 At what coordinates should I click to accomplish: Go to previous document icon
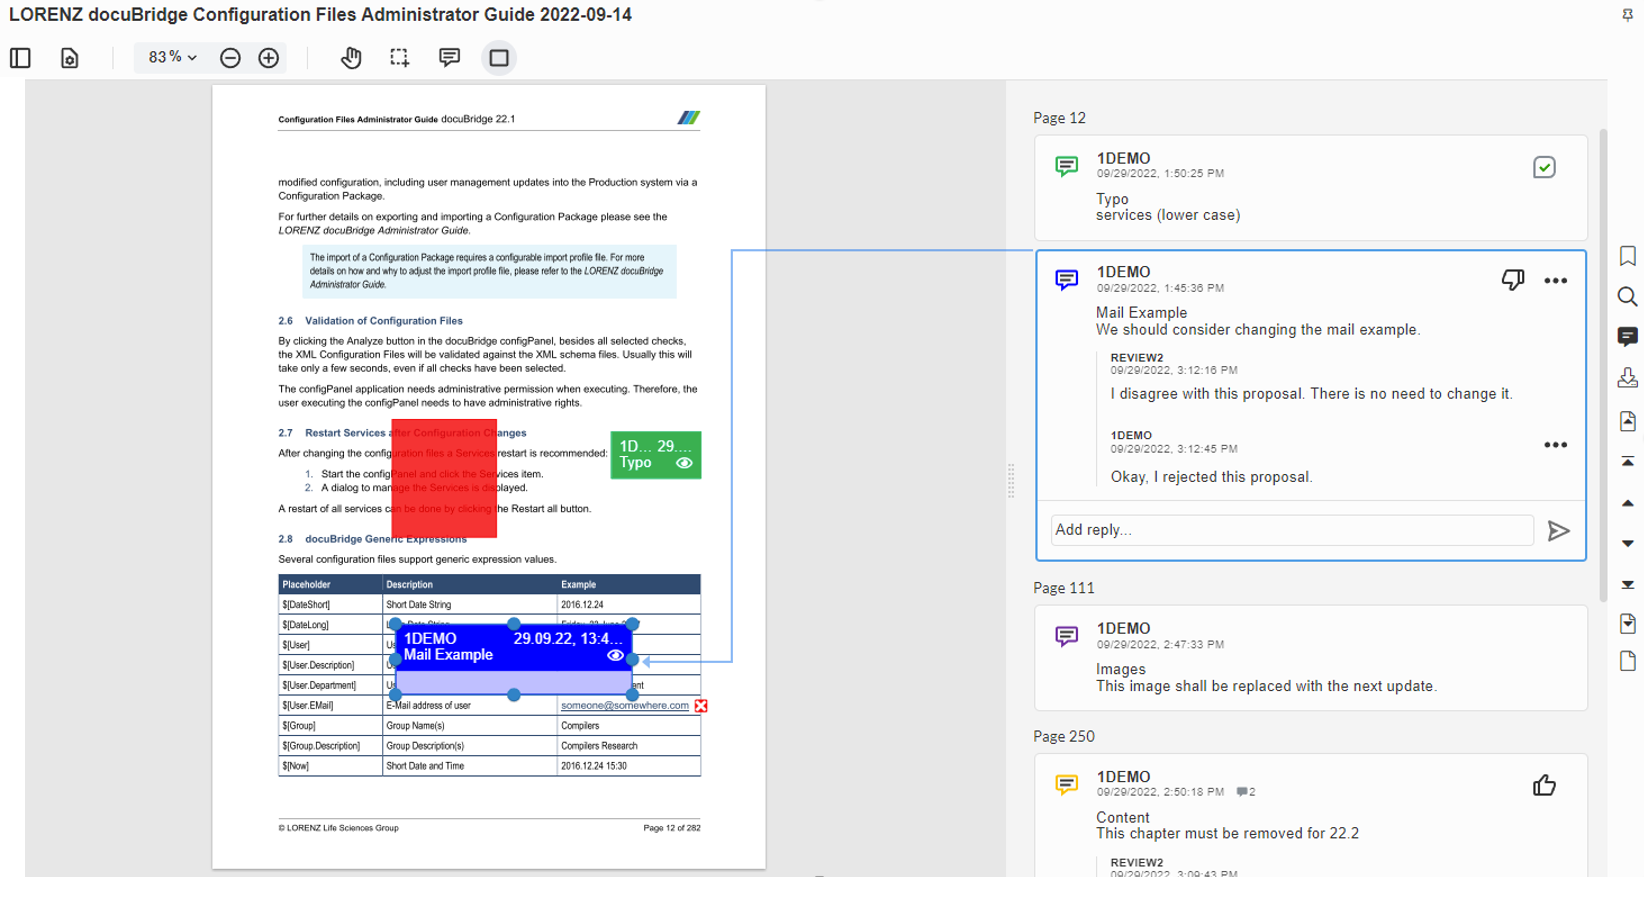tap(1628, 421)
